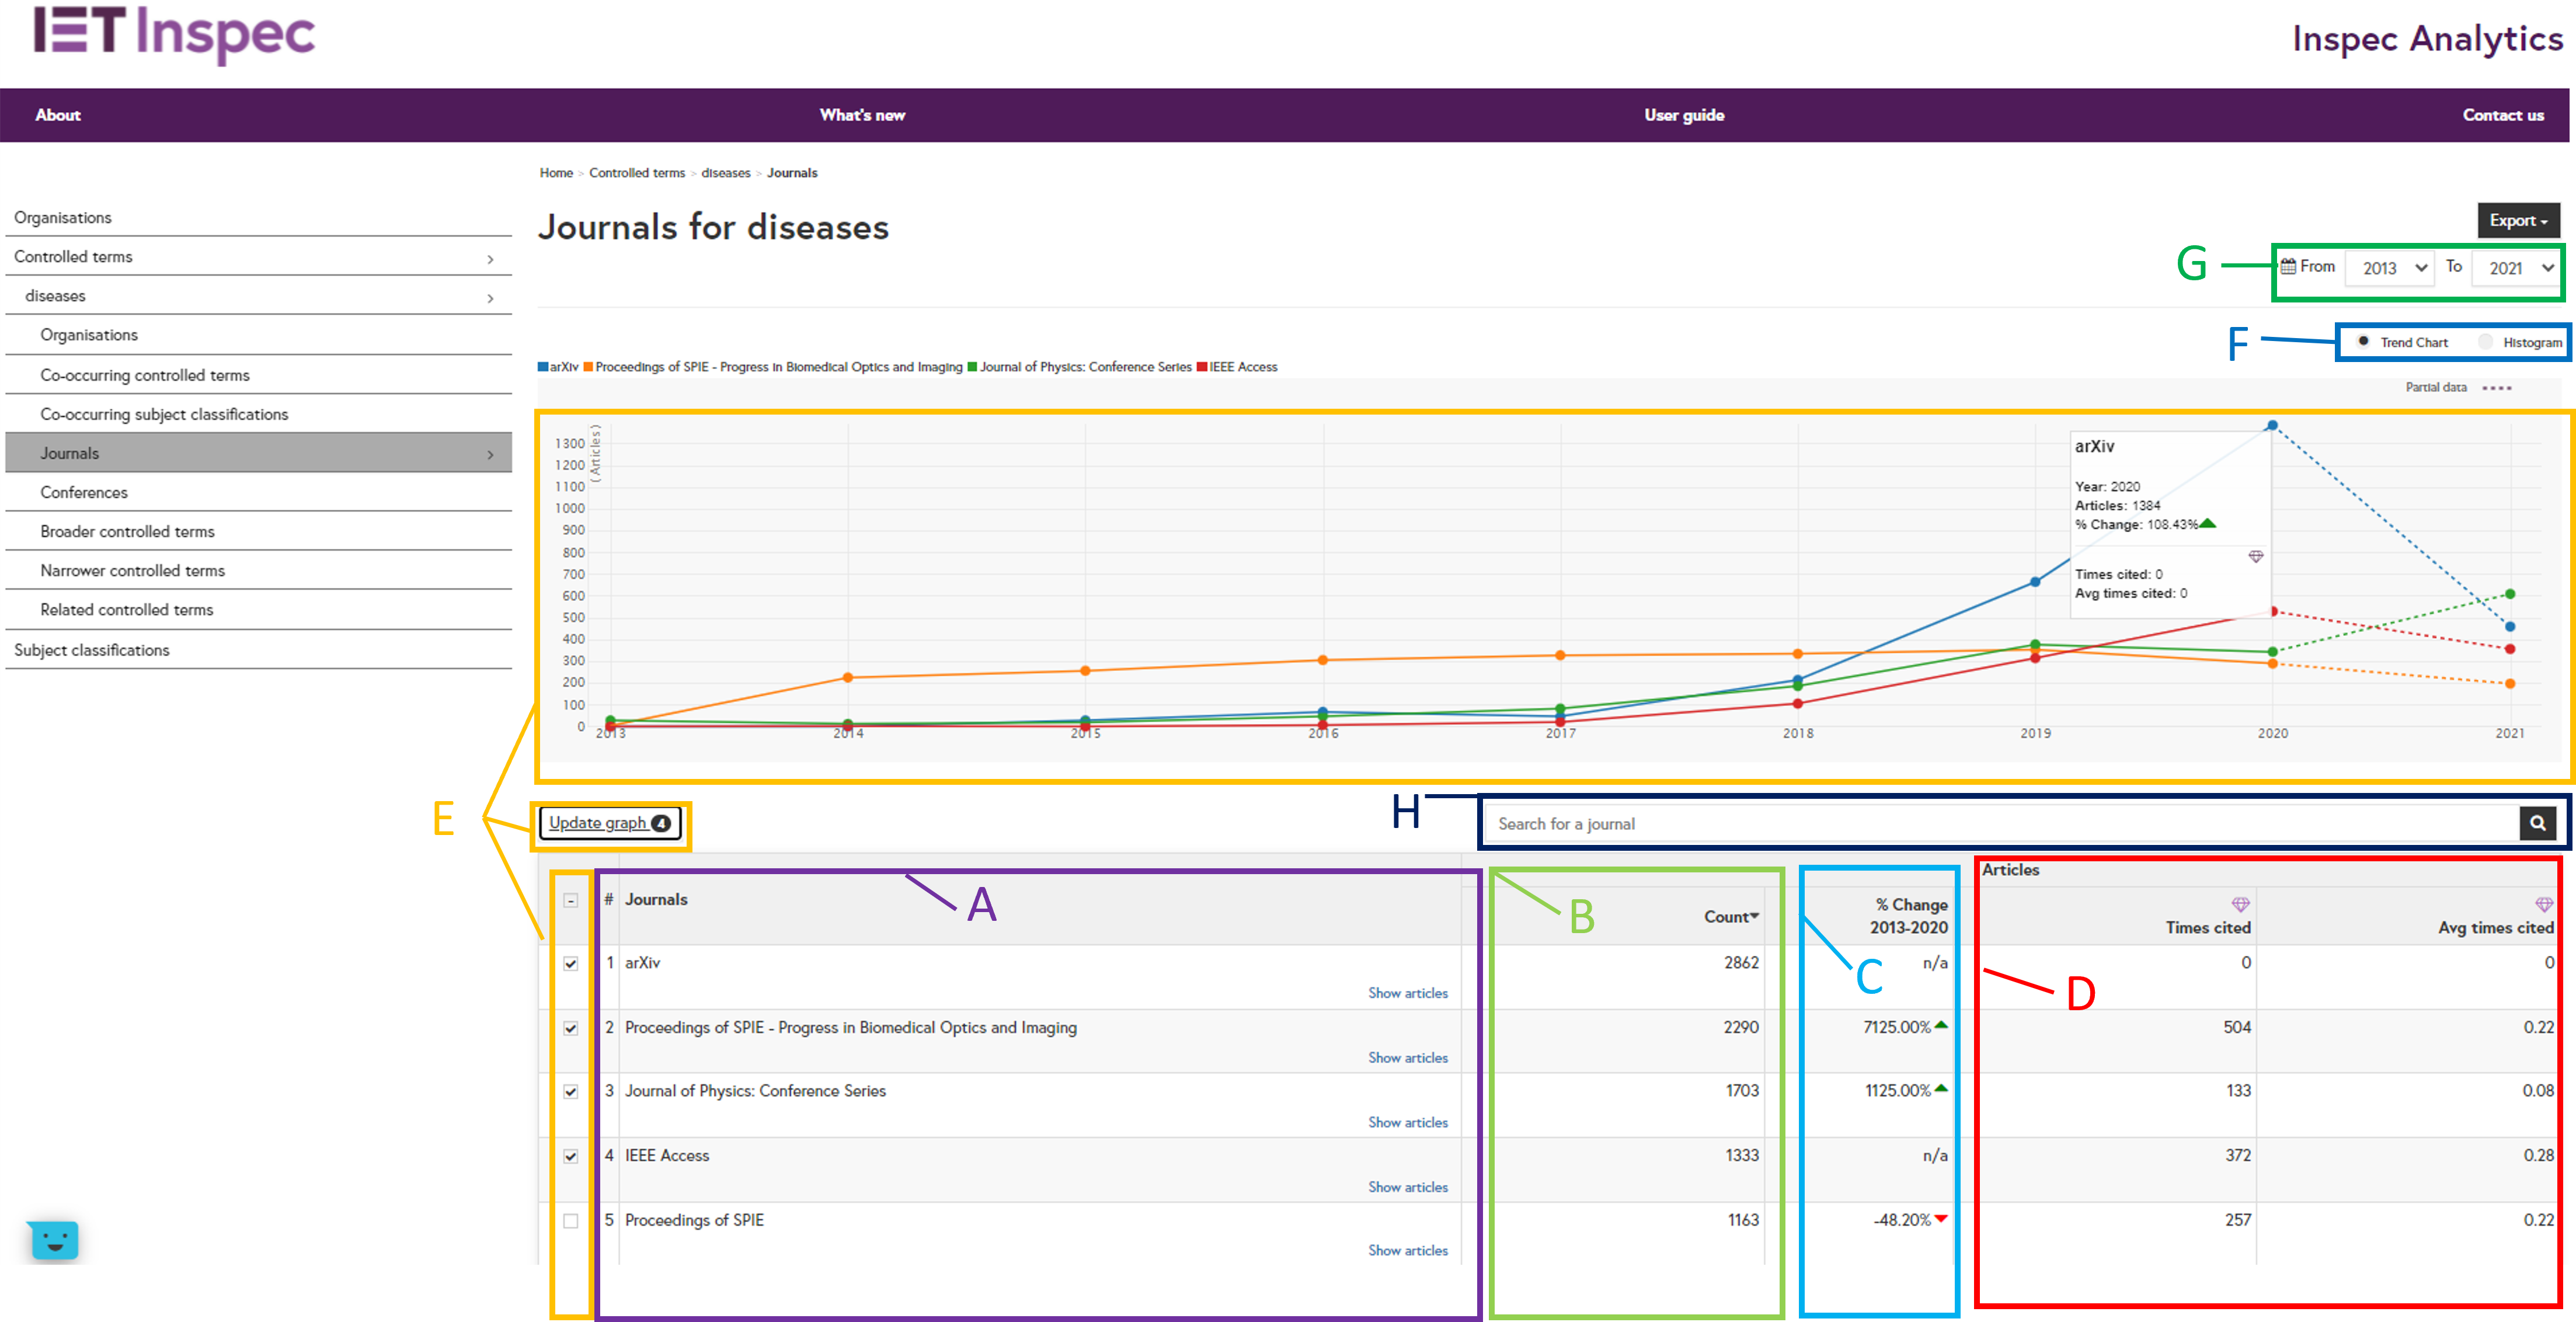2576x1322 pixels.
Task: Click the magnifier search icon for journals
Action: coord(2537,823)
